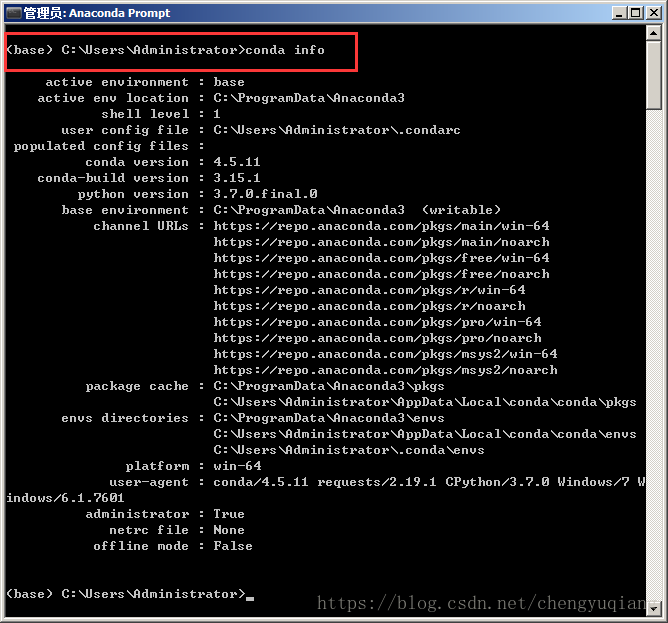Click the conda version value 4.5.11
668x623 pixels.
coord(237,162)
